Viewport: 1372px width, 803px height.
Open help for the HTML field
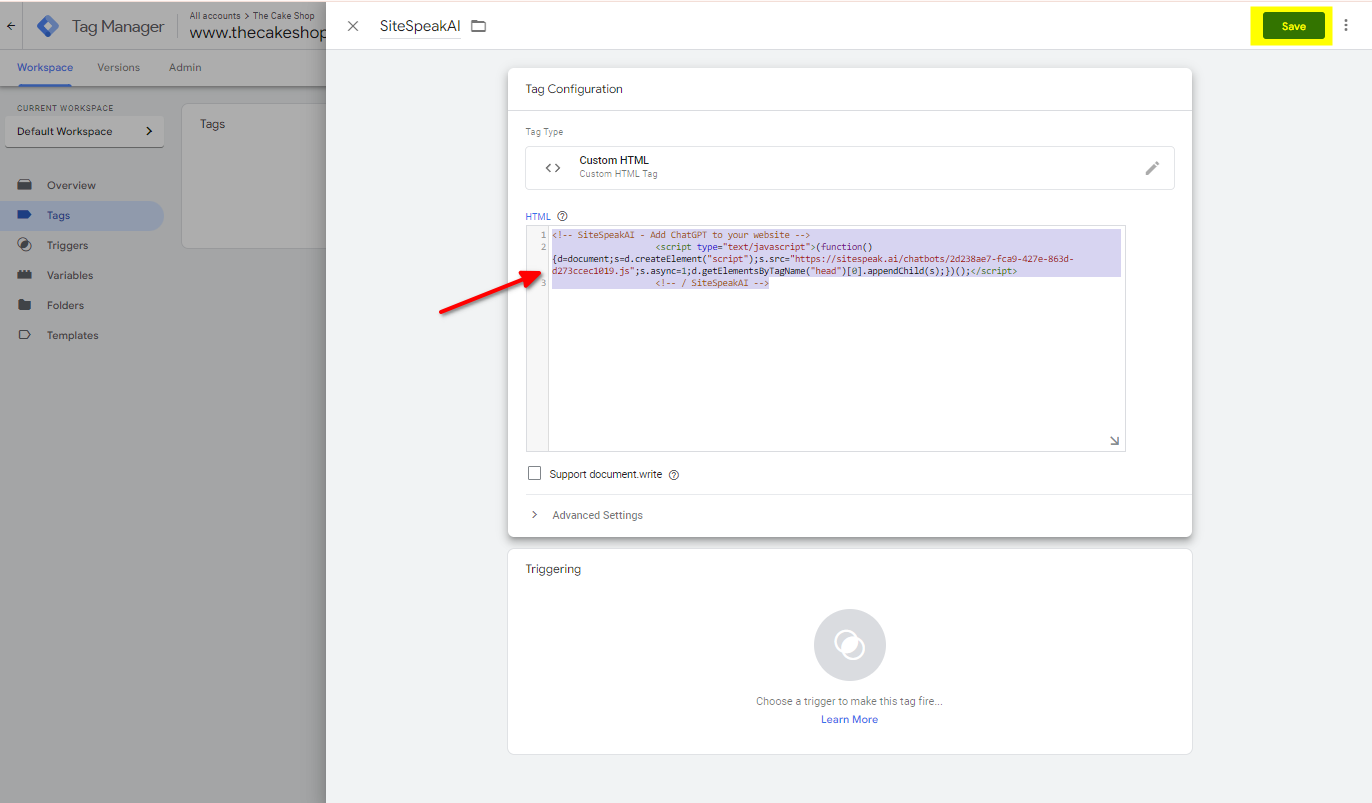(x=562, y=216)
